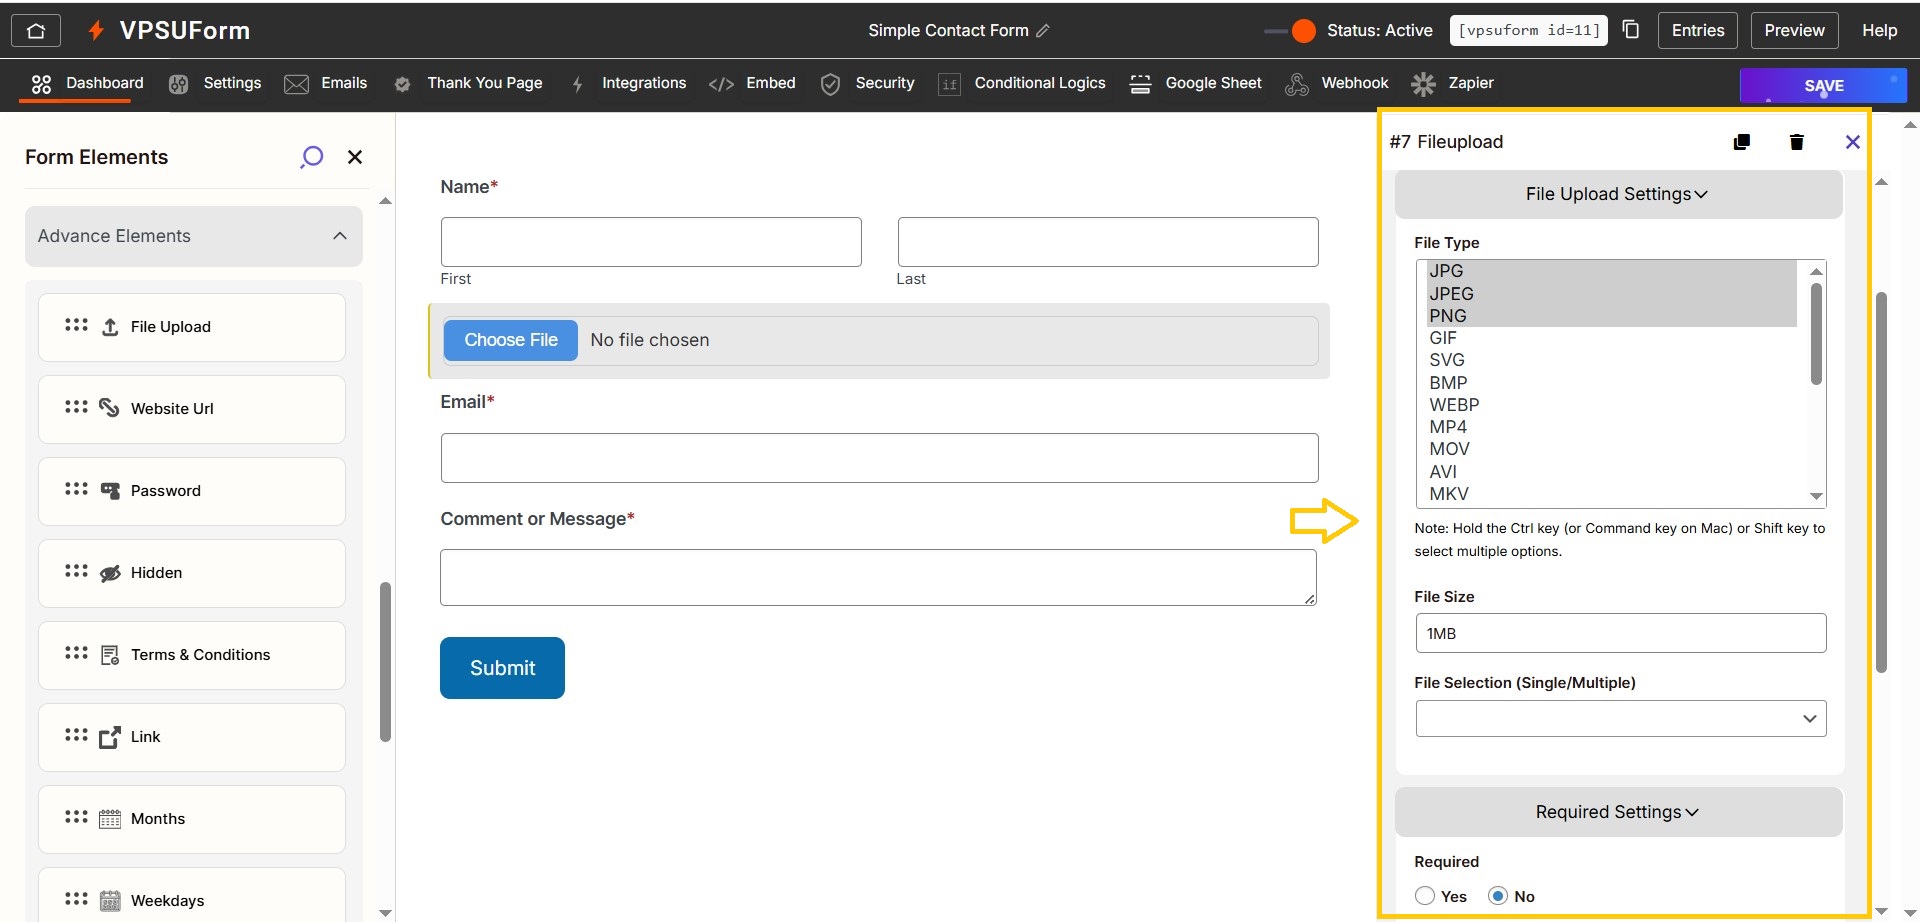Select the File Upload element icon
The height and width of the screenshot is (922, 1920).
coord(109,326)
